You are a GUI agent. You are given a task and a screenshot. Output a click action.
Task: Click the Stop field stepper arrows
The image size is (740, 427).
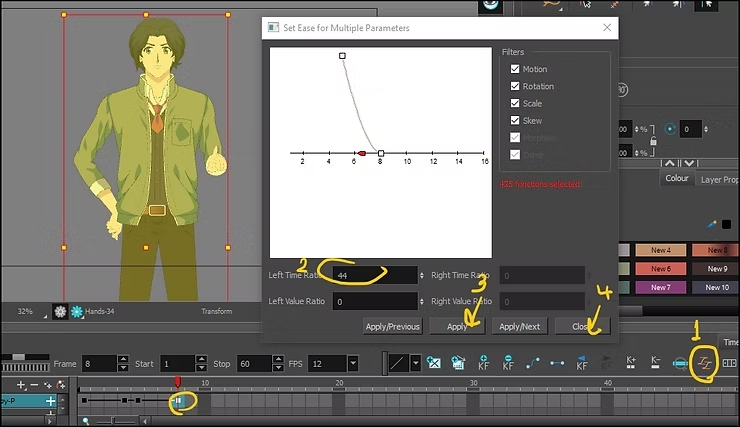coord(278,363)
